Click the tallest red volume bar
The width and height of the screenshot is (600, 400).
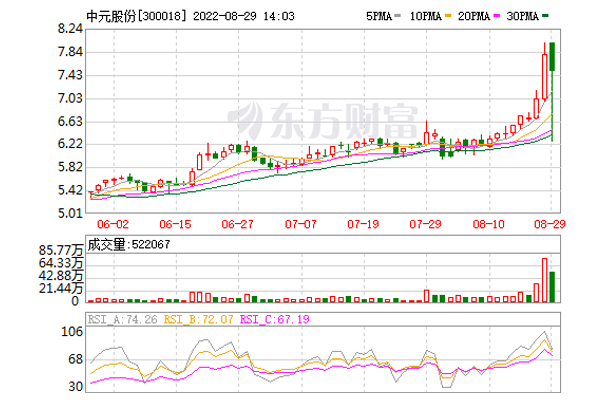point(545,279)
